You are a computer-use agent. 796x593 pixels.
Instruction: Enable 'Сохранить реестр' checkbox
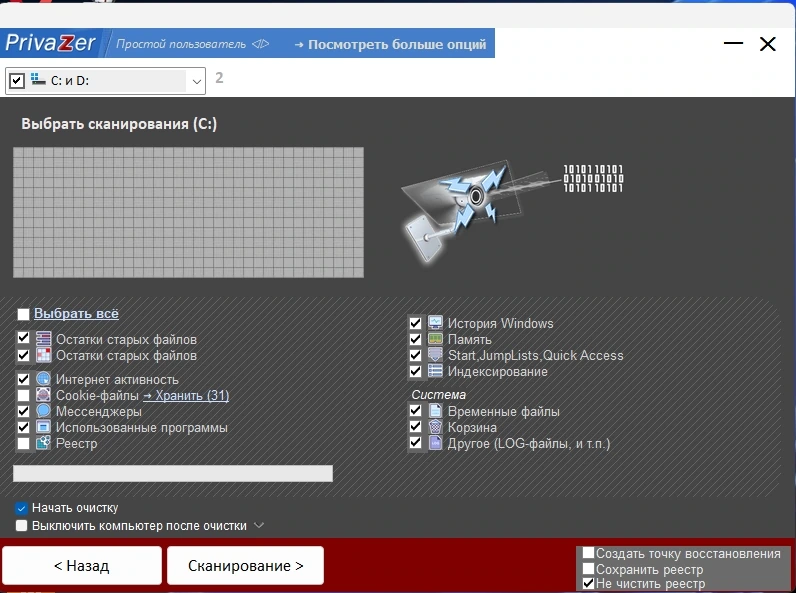[x=588, y=569]
